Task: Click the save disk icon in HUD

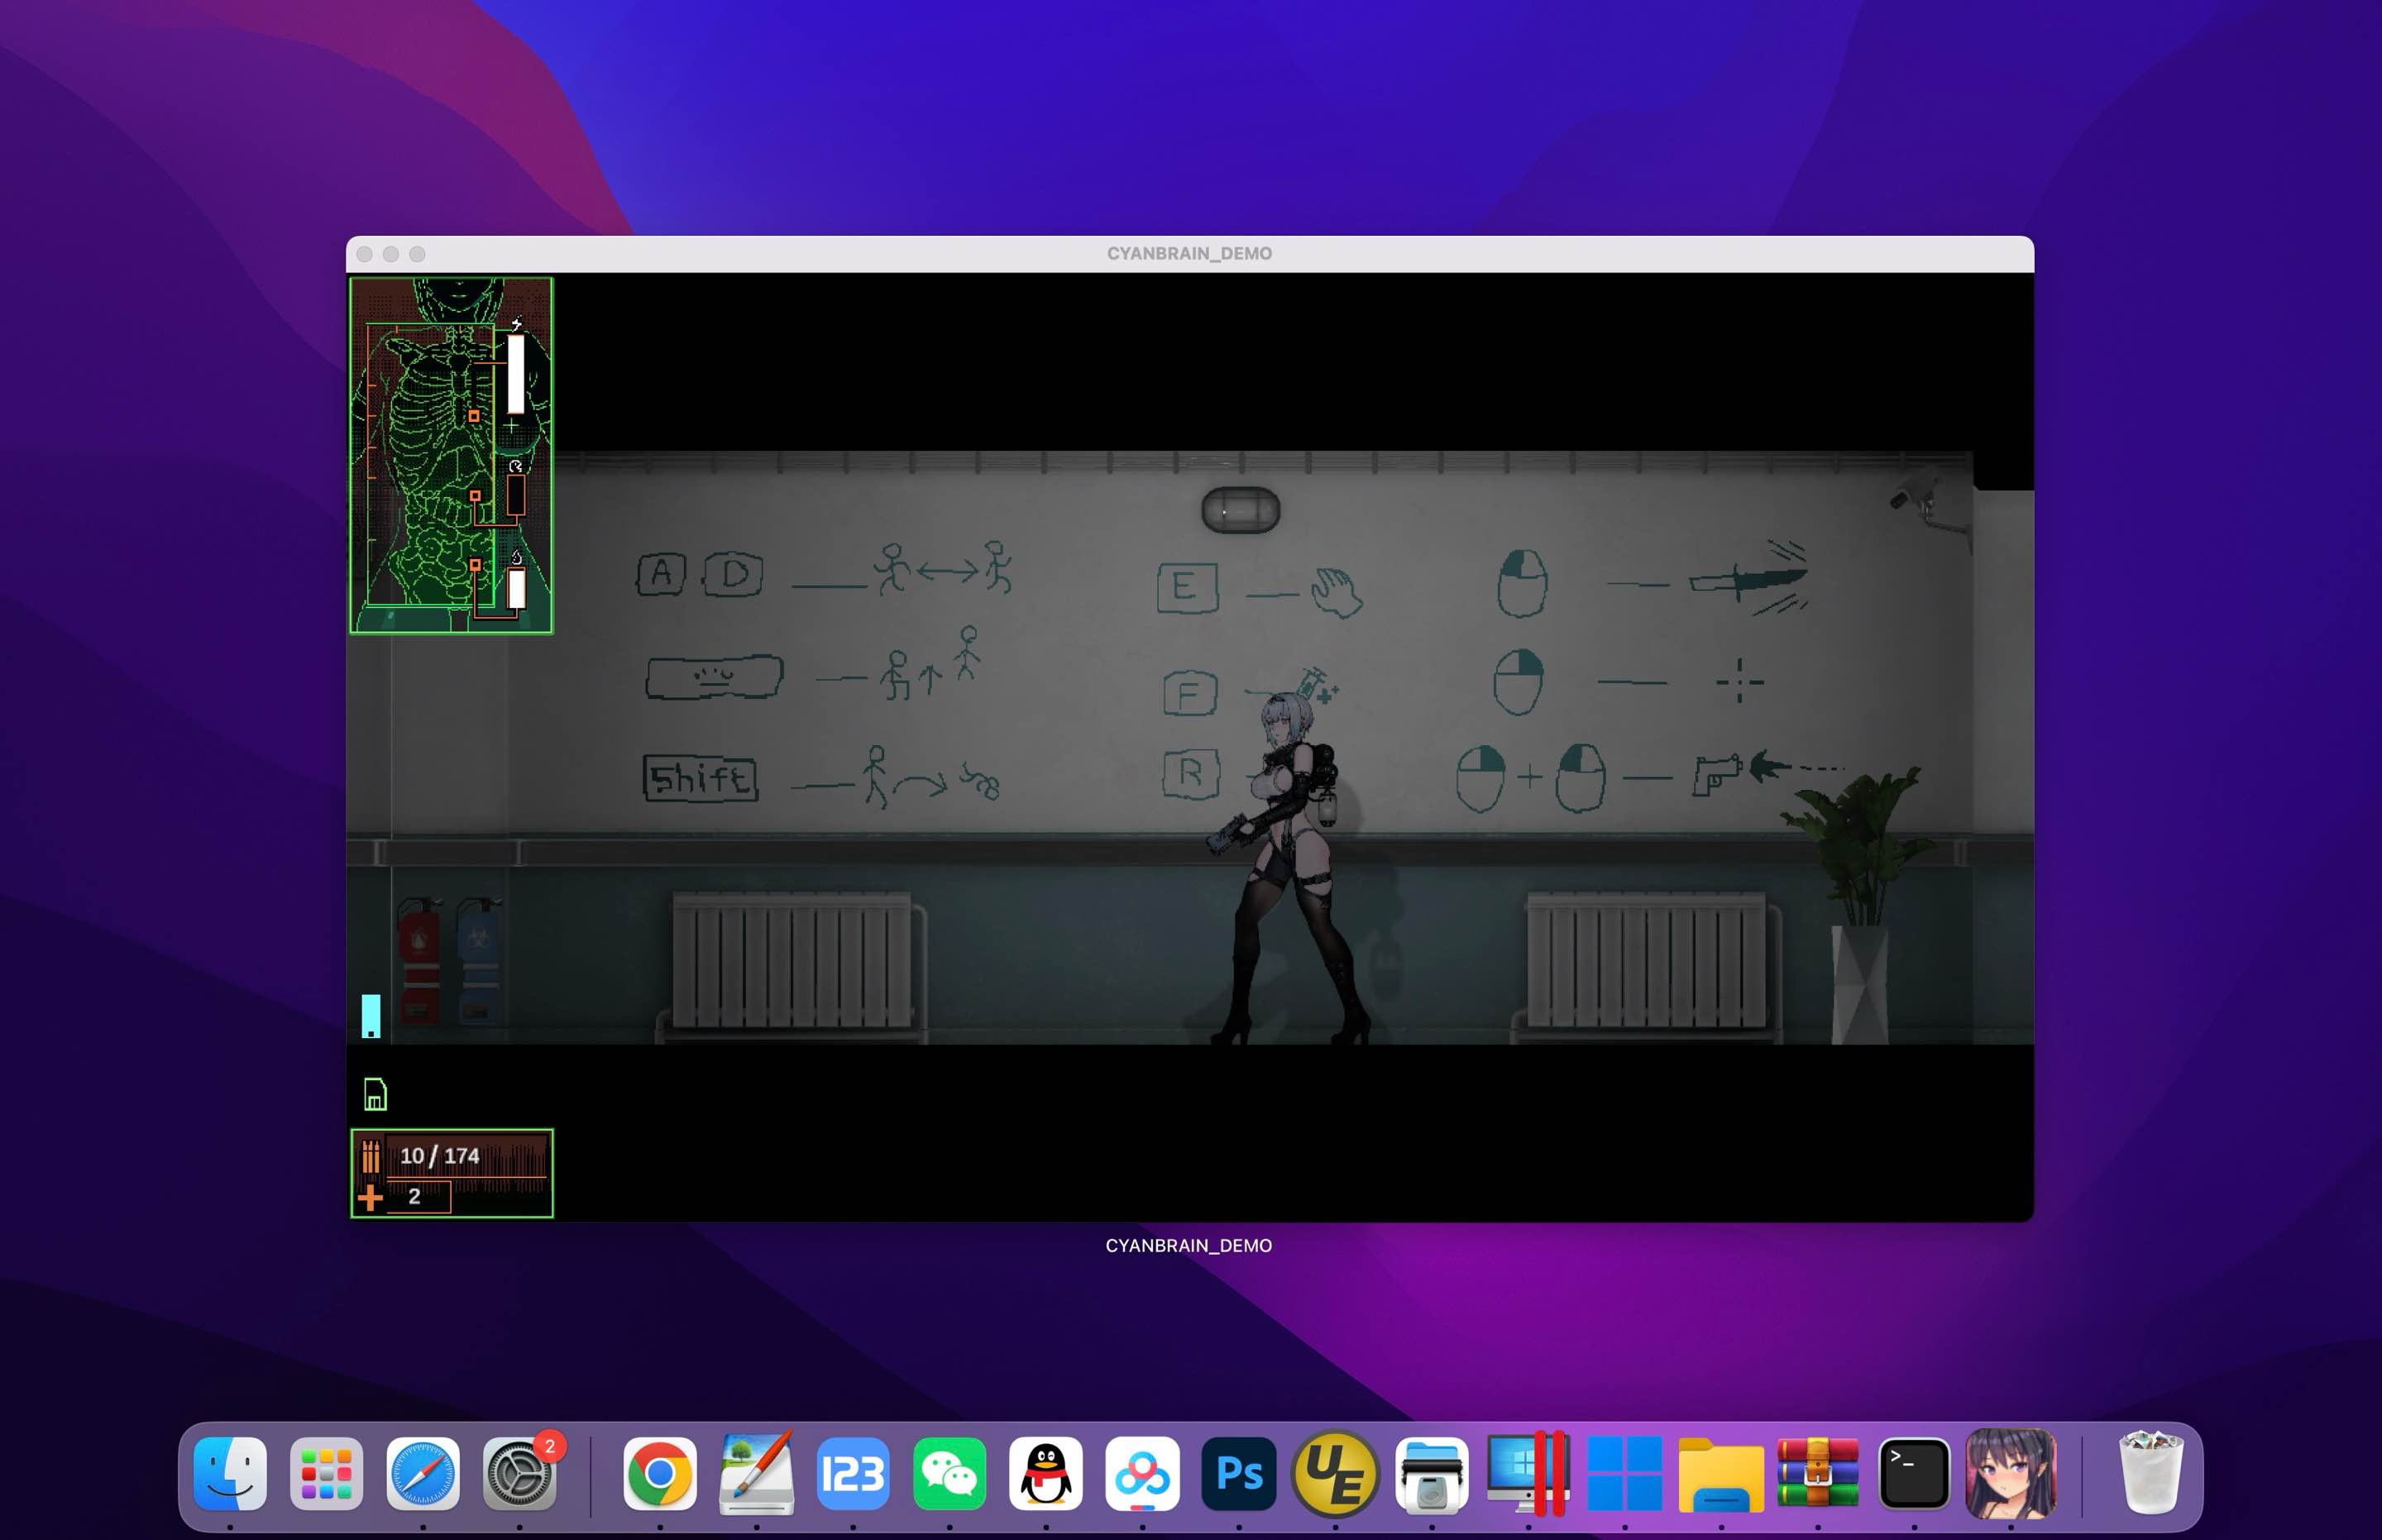Action: [x=375, y=1095]
